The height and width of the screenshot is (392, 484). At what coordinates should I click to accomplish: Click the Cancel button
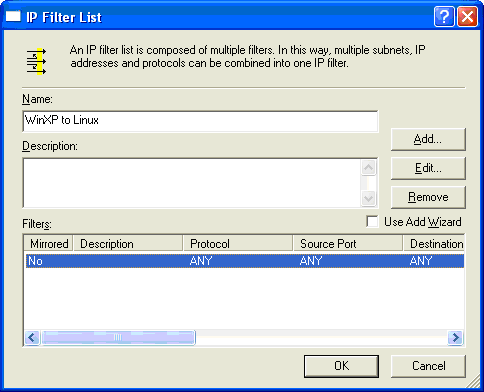(x=428, y=366)
